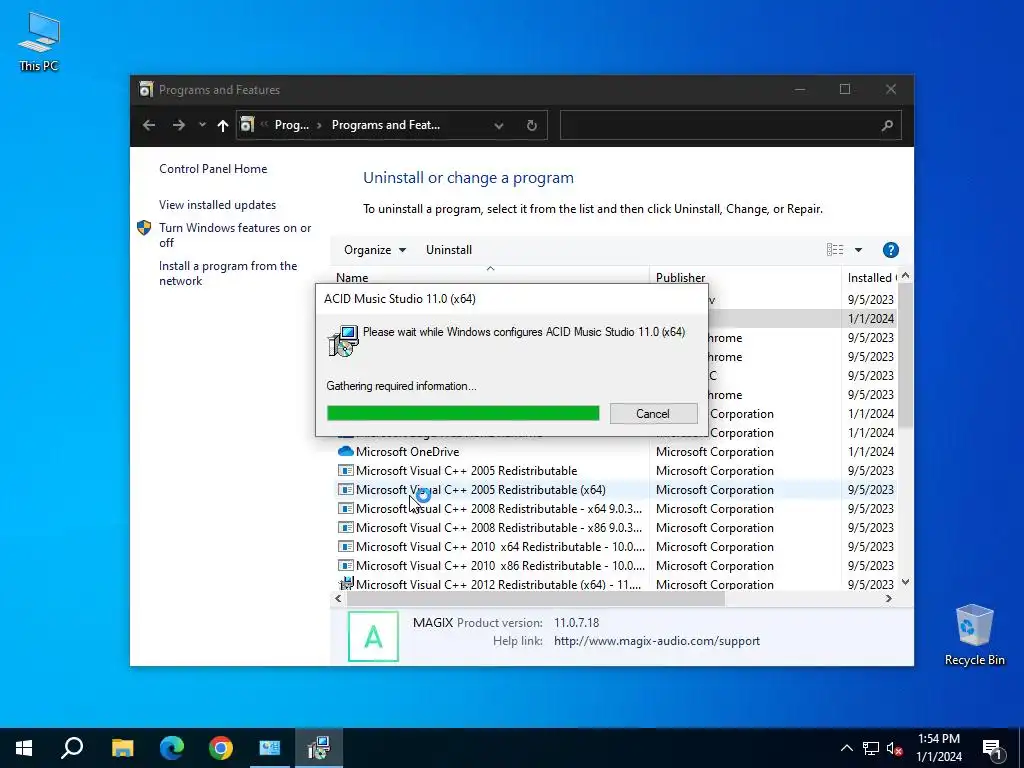Click the 1/1/2024 date in the second row

(x=871, y=318)
